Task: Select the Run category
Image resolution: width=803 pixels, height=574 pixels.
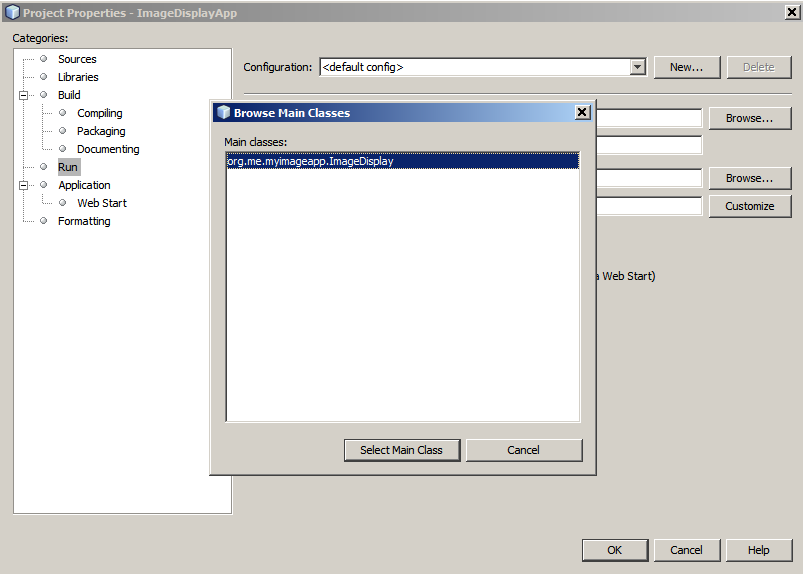Action: click(x=67, y=167)
